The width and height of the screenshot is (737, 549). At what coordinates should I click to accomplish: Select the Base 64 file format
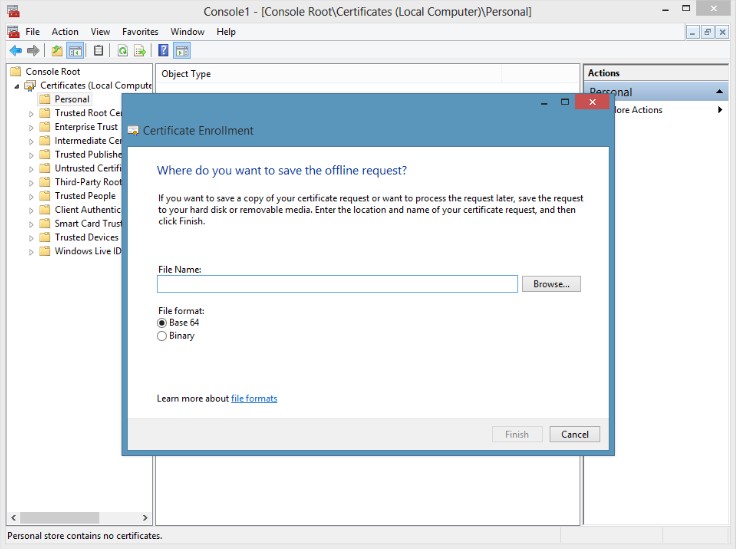(x=162, y=323)
